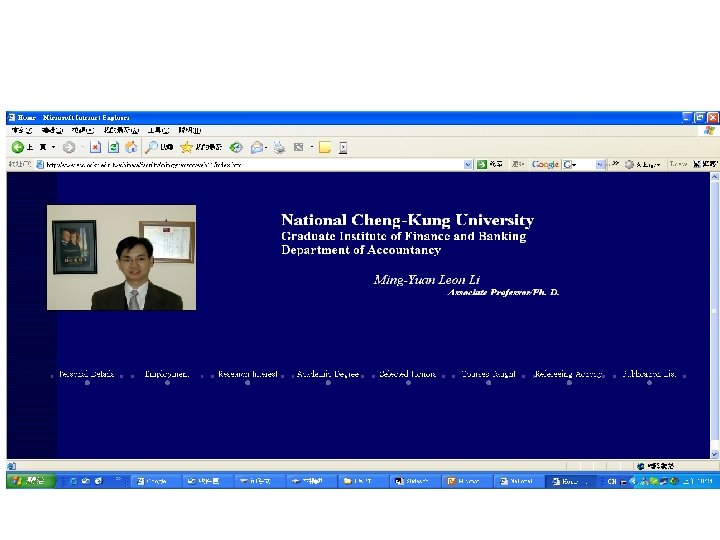Open the Favorites menu bar item
Image resolution: width=720 pixels, height=540 pixels.
[x=121, y=130]
